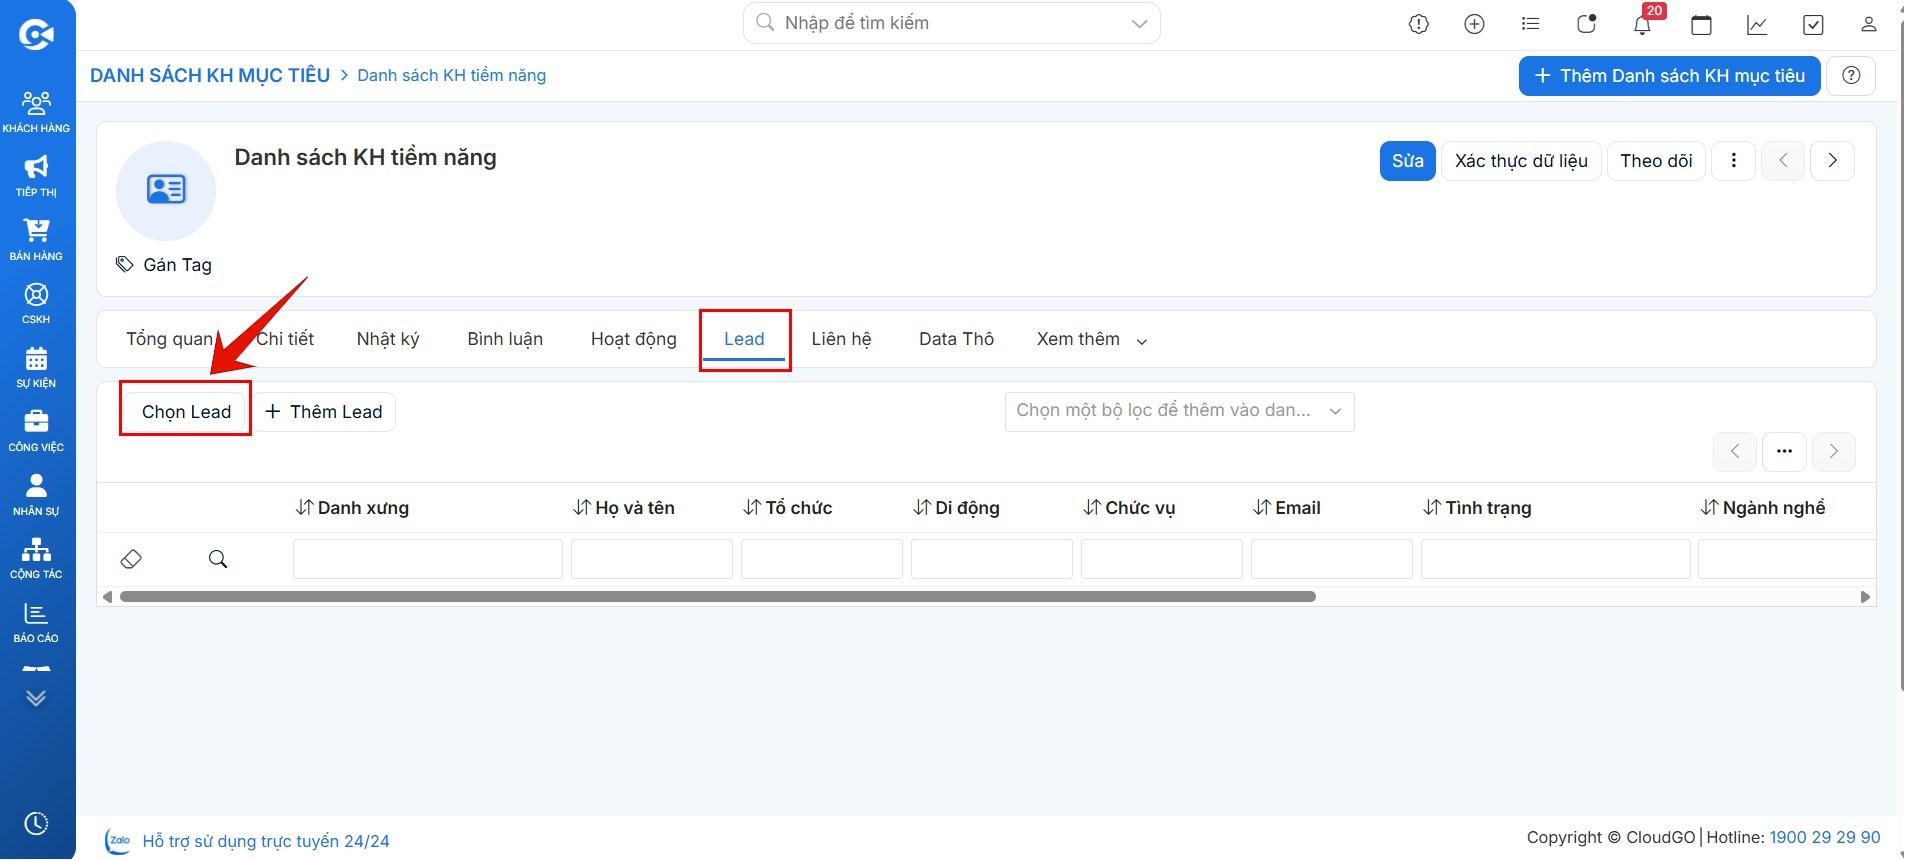Image resolution: width=1905 pixels, height=860 pixels.
Task: Open the Cộng tác org-chart module
Action: (x=36, y=558)
